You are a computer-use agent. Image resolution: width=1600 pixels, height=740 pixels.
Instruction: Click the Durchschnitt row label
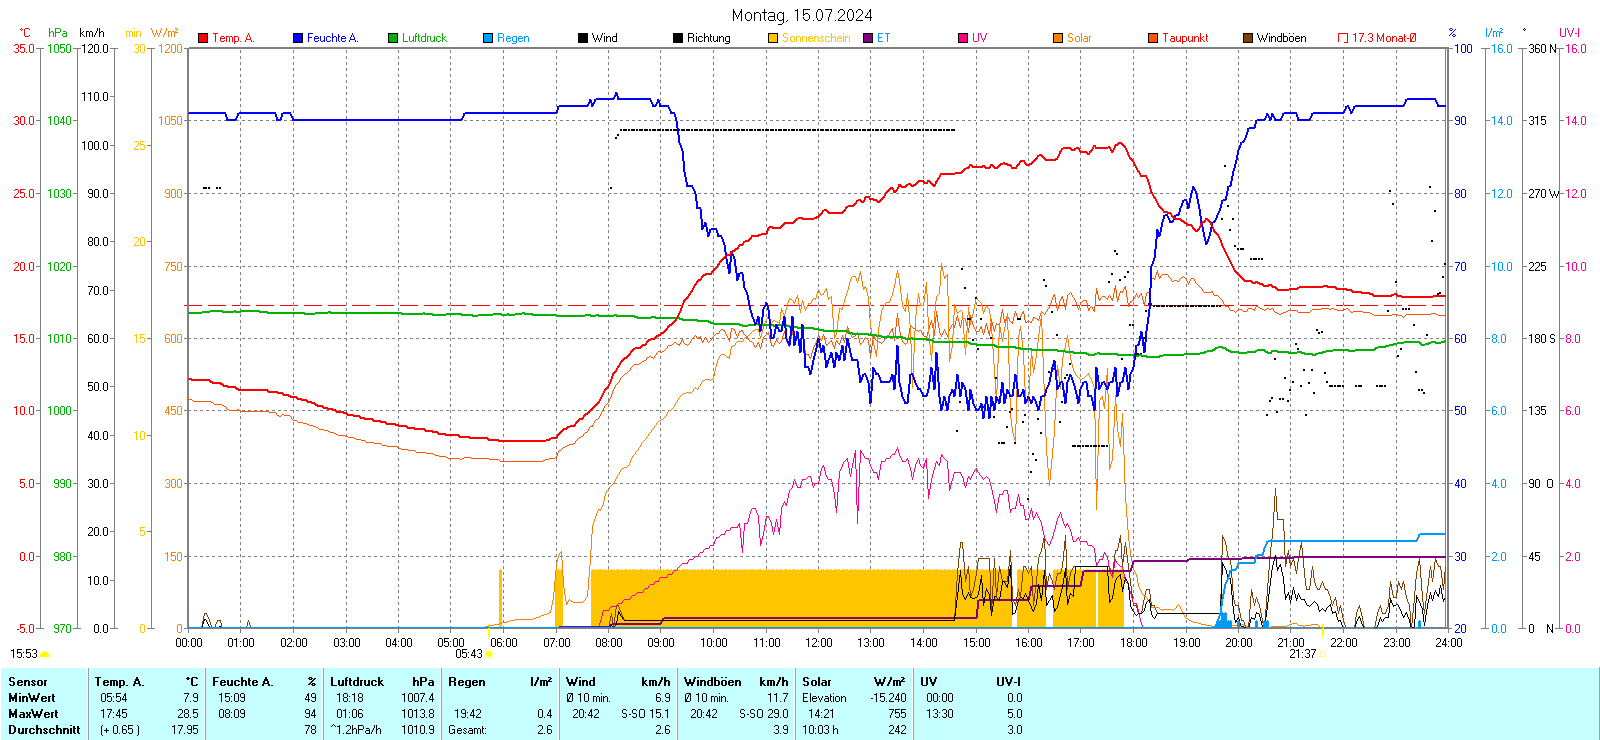point(44,730)
